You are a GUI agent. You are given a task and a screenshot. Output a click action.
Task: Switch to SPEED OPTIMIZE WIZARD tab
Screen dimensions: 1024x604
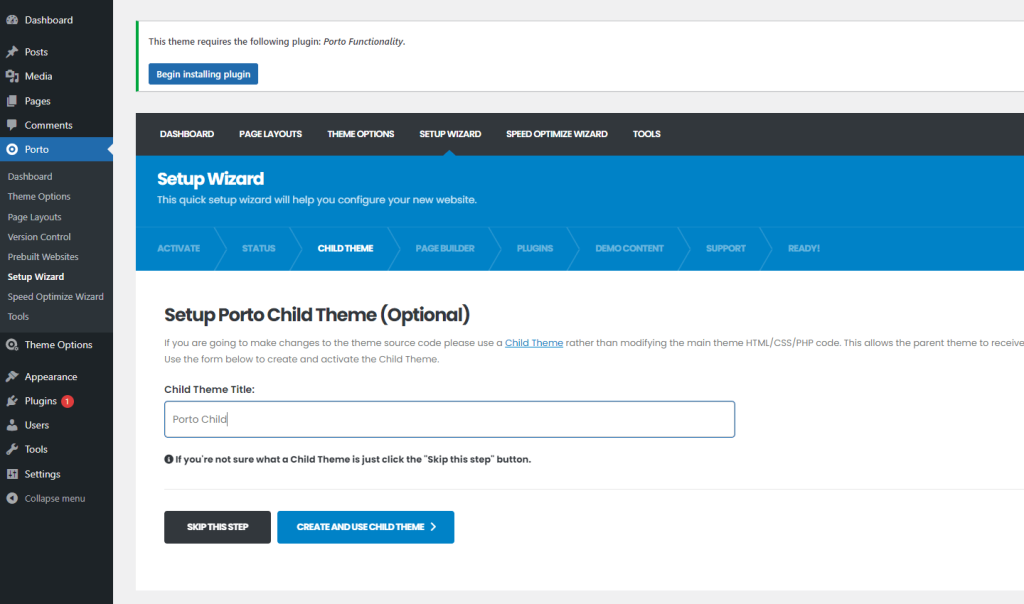click(556, 134)
